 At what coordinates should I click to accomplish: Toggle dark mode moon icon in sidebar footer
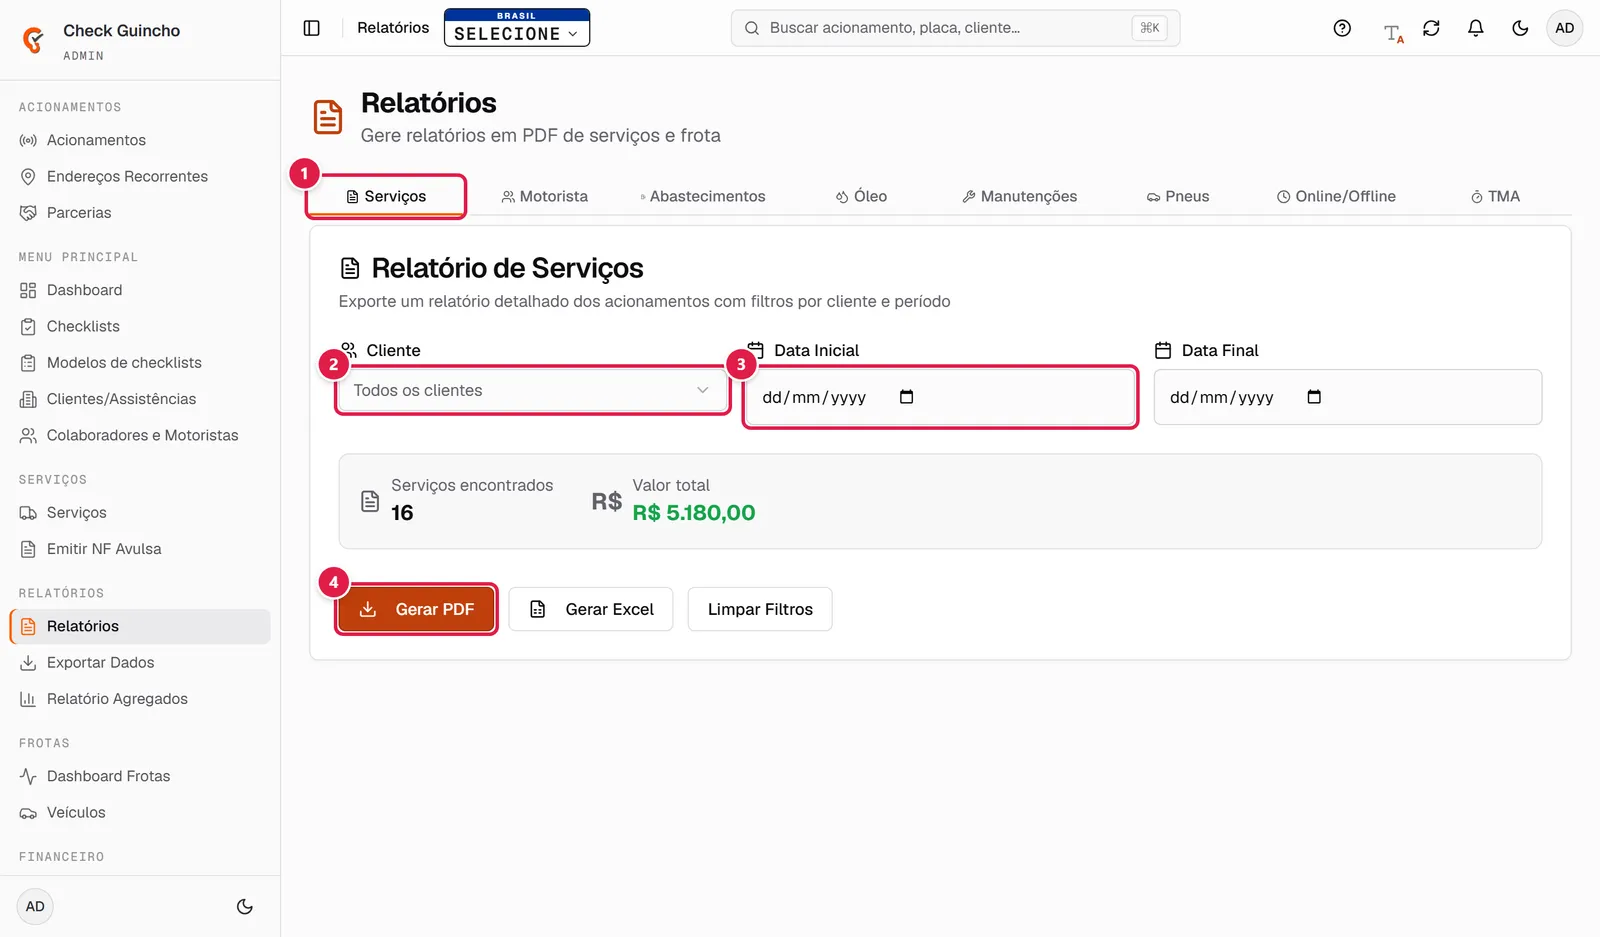[x=244, y=907]
